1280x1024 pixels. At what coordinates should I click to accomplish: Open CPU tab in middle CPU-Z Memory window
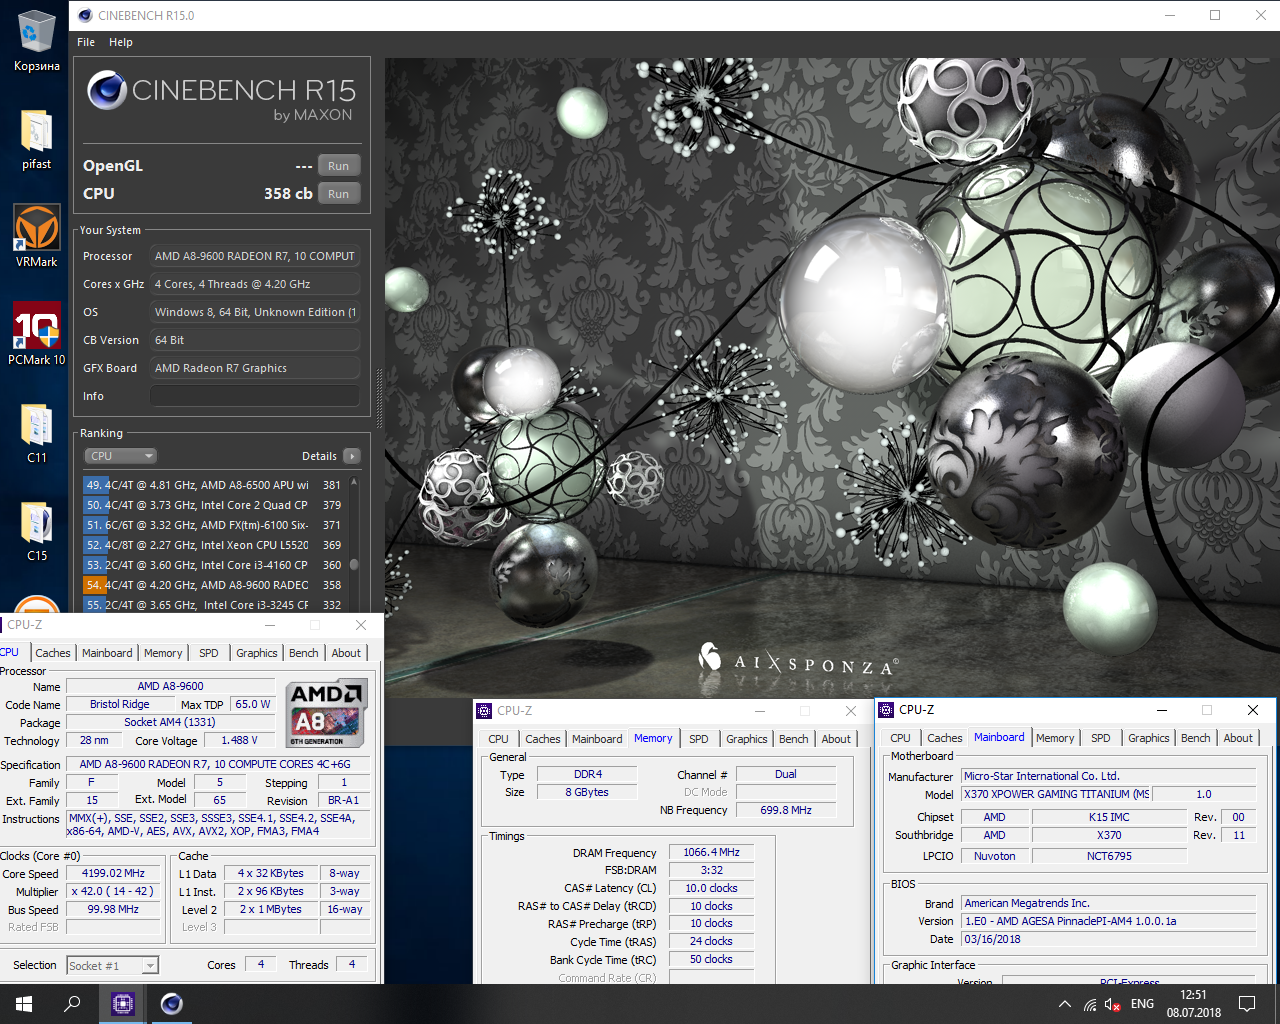coord(499,739)
